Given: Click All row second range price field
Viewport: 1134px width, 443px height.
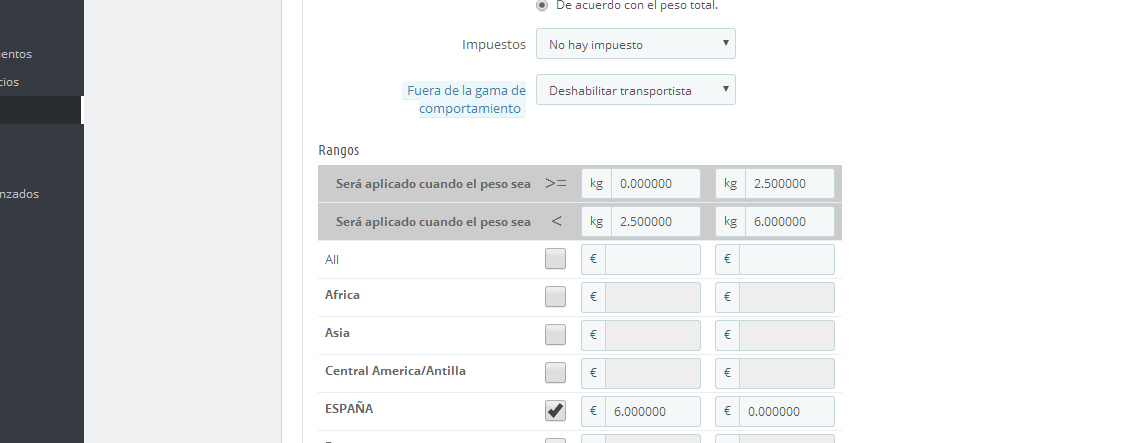Looking at the screenshot, I should pos(786,259).
